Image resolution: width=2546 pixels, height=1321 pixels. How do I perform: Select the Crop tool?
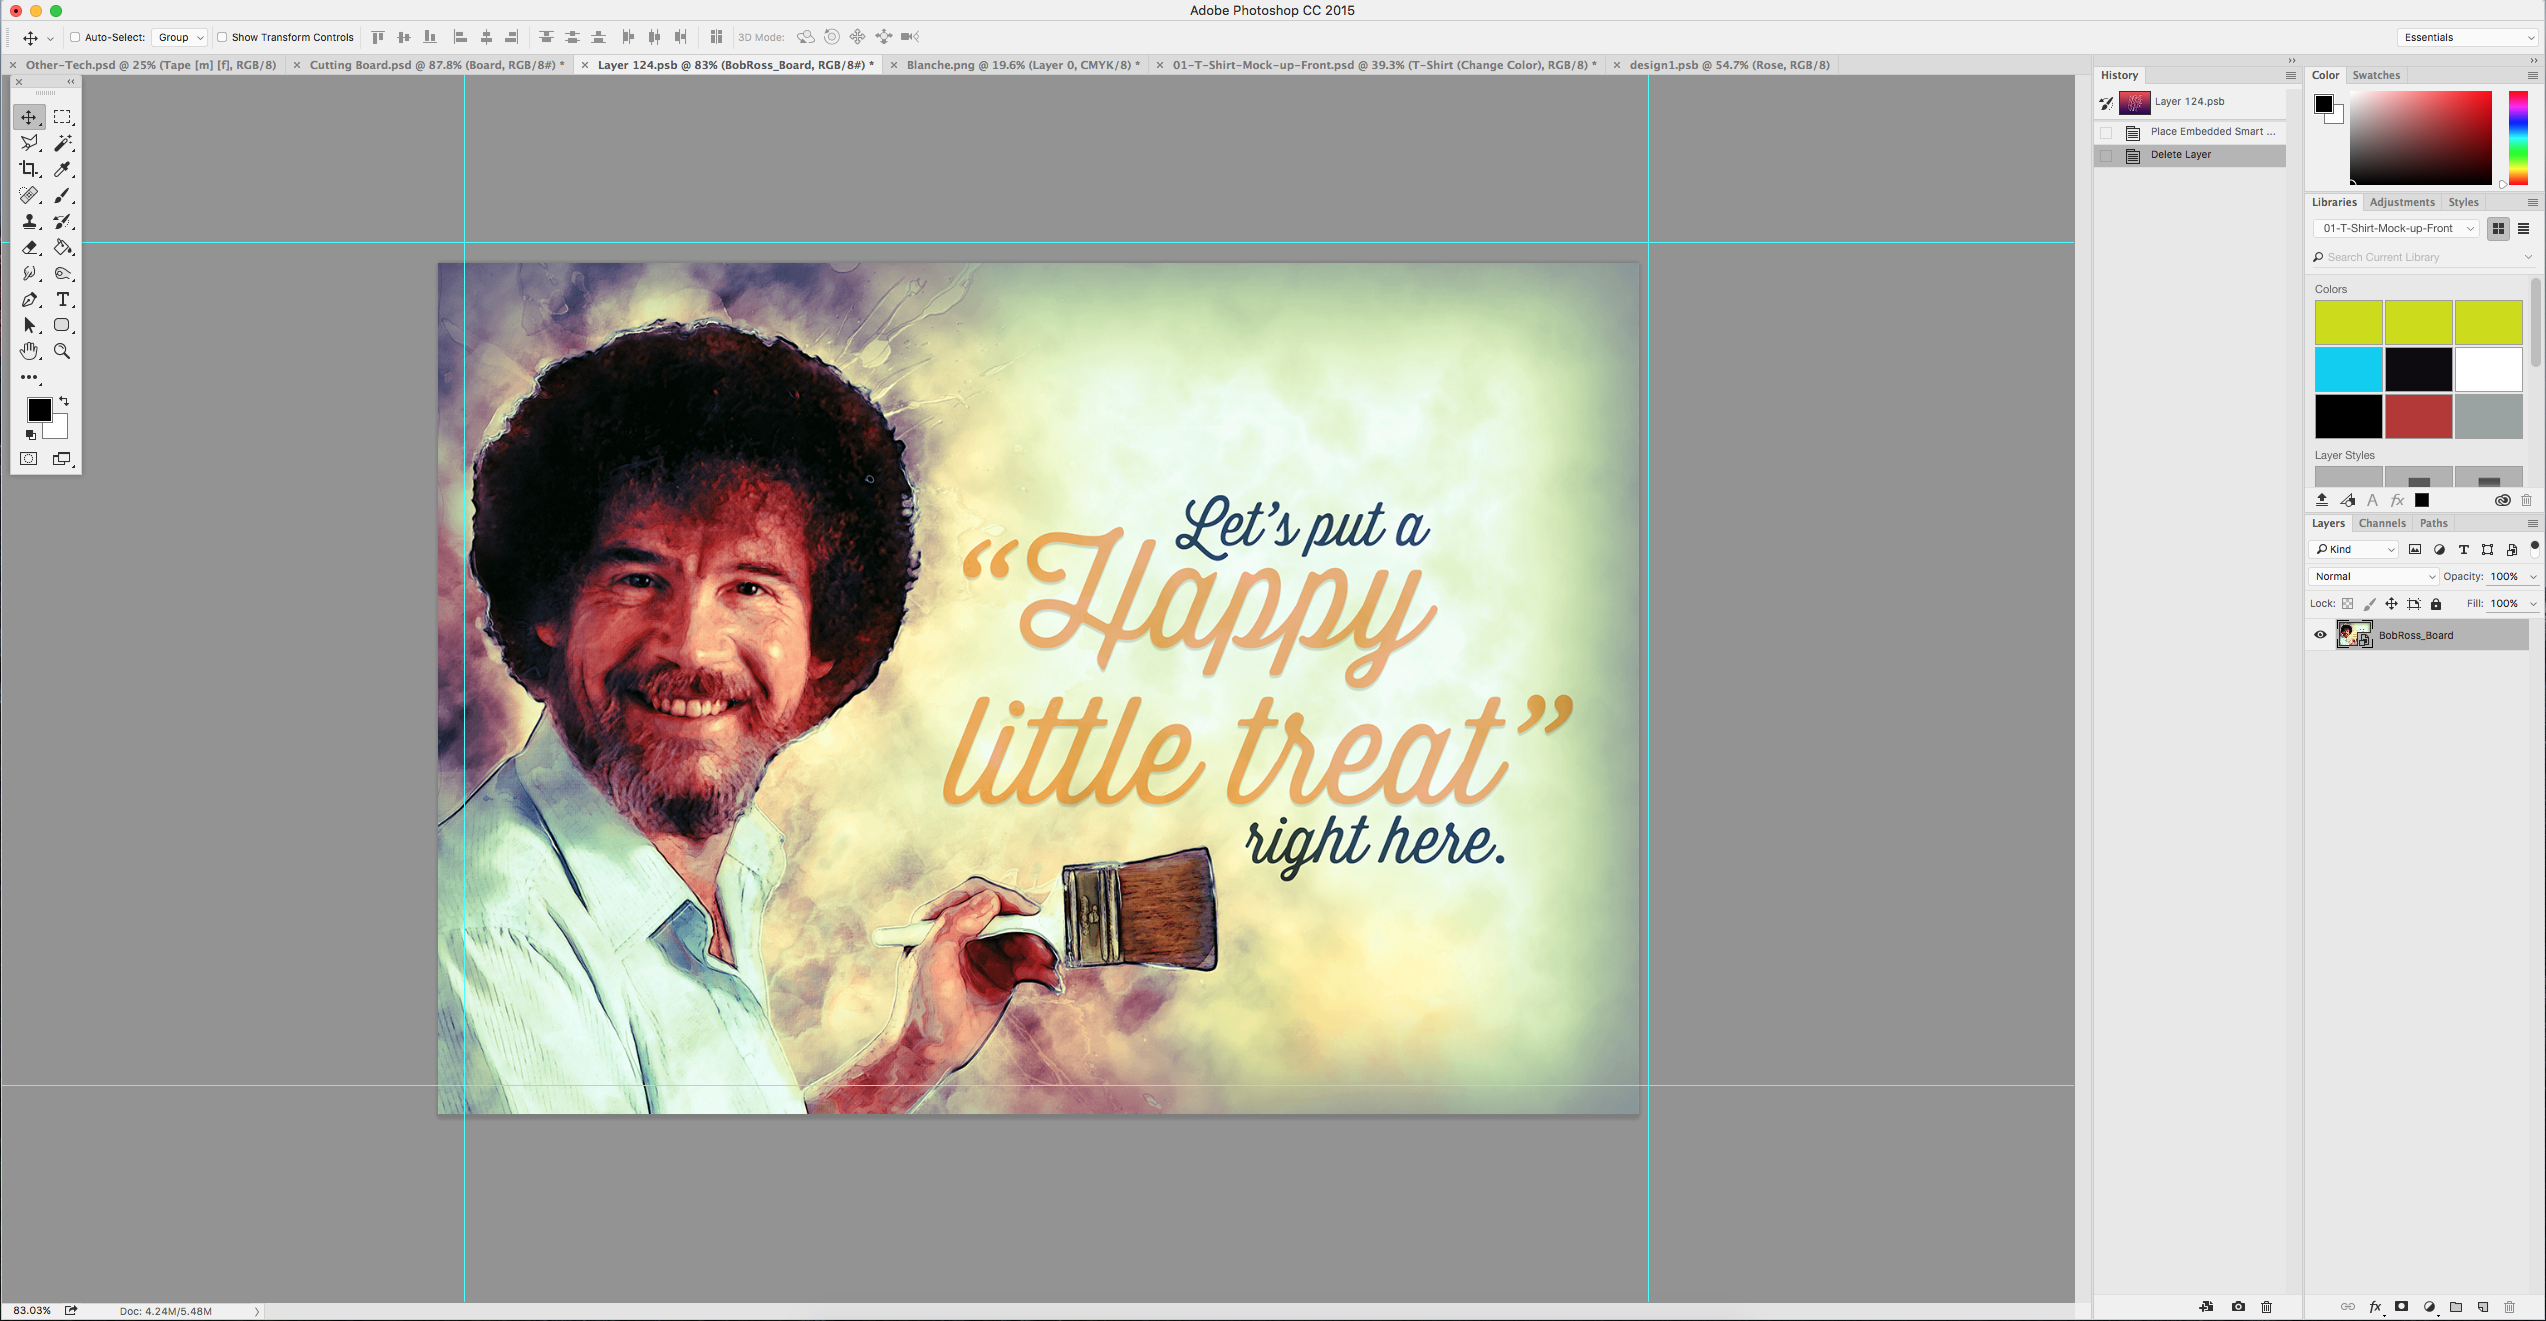tap(29, 169)
